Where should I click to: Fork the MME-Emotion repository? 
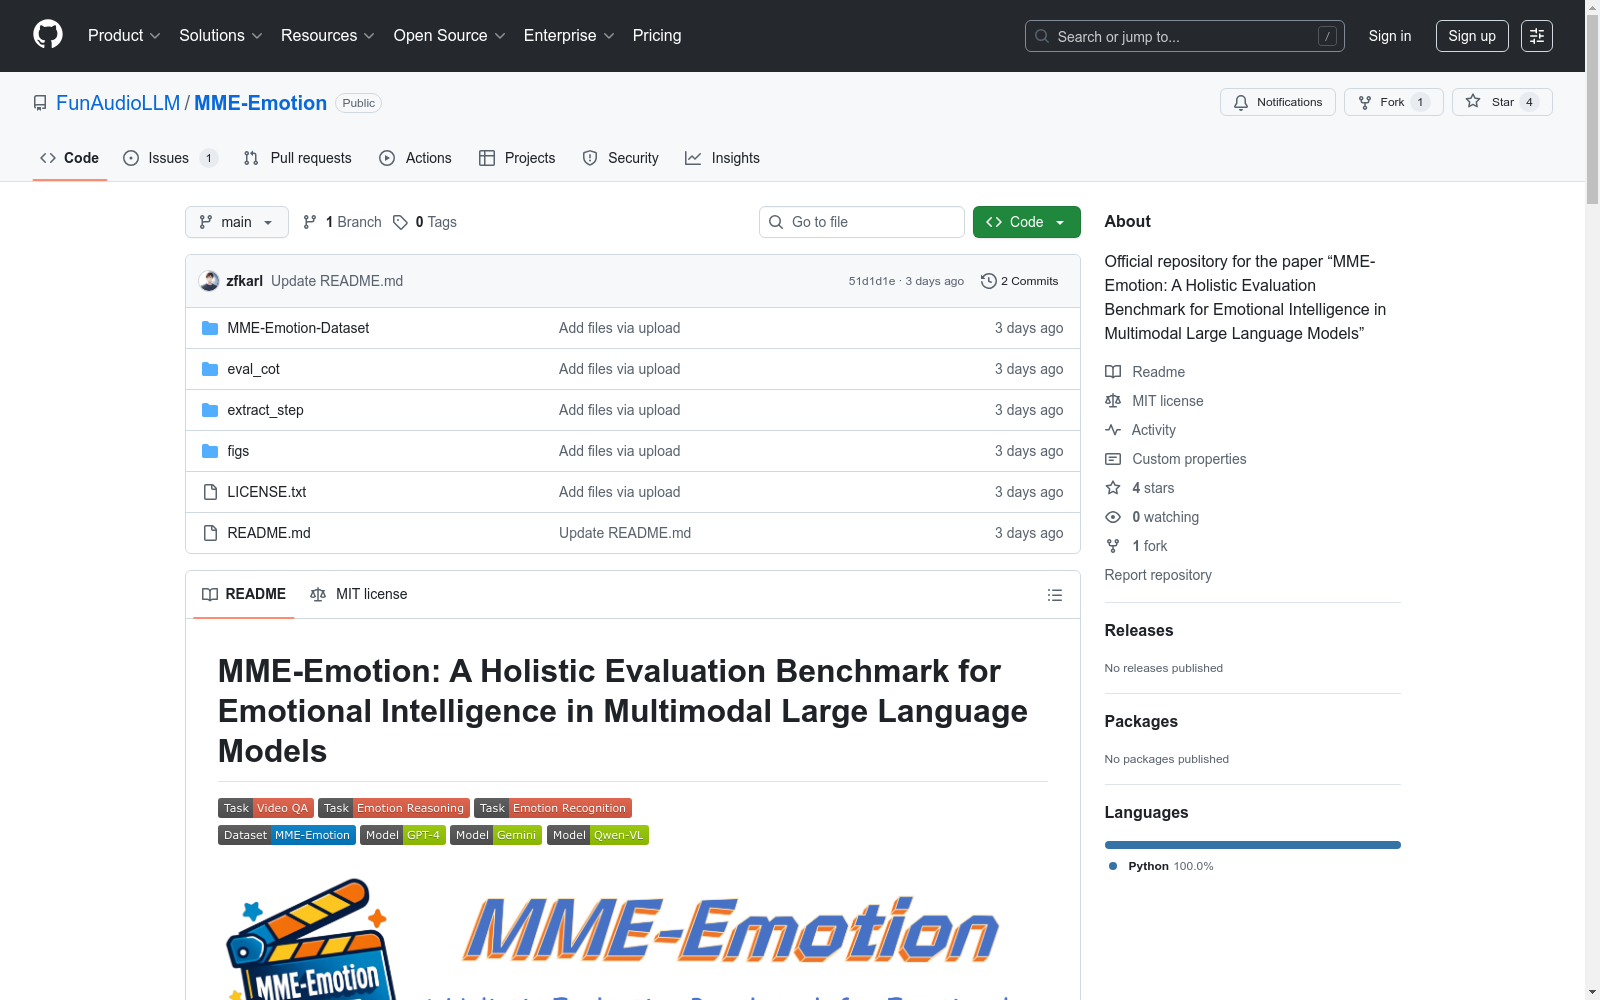(1393, 102)
